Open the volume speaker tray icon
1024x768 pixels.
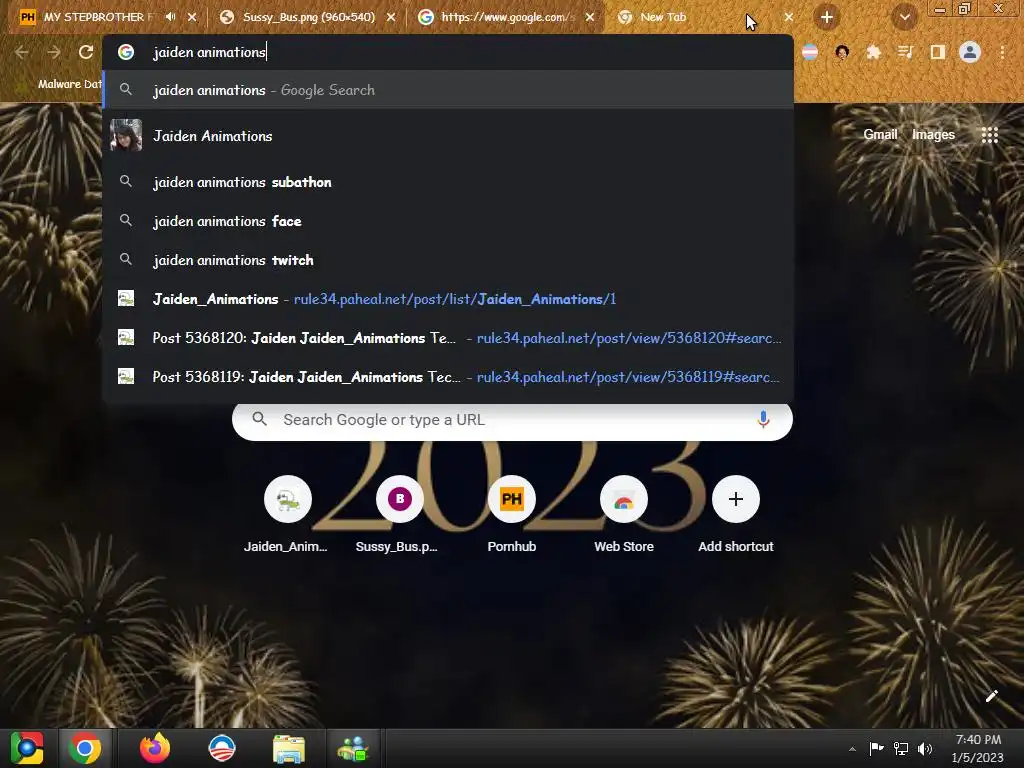click(925, 749)
